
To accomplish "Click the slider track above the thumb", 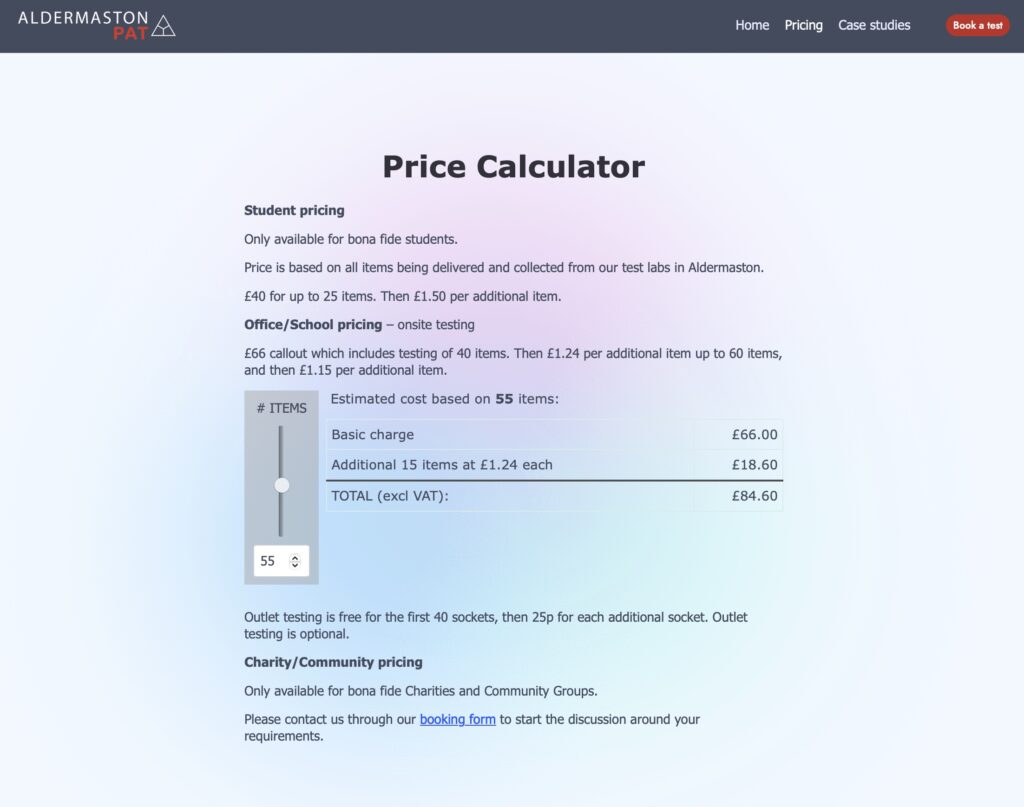I will 281,450.
